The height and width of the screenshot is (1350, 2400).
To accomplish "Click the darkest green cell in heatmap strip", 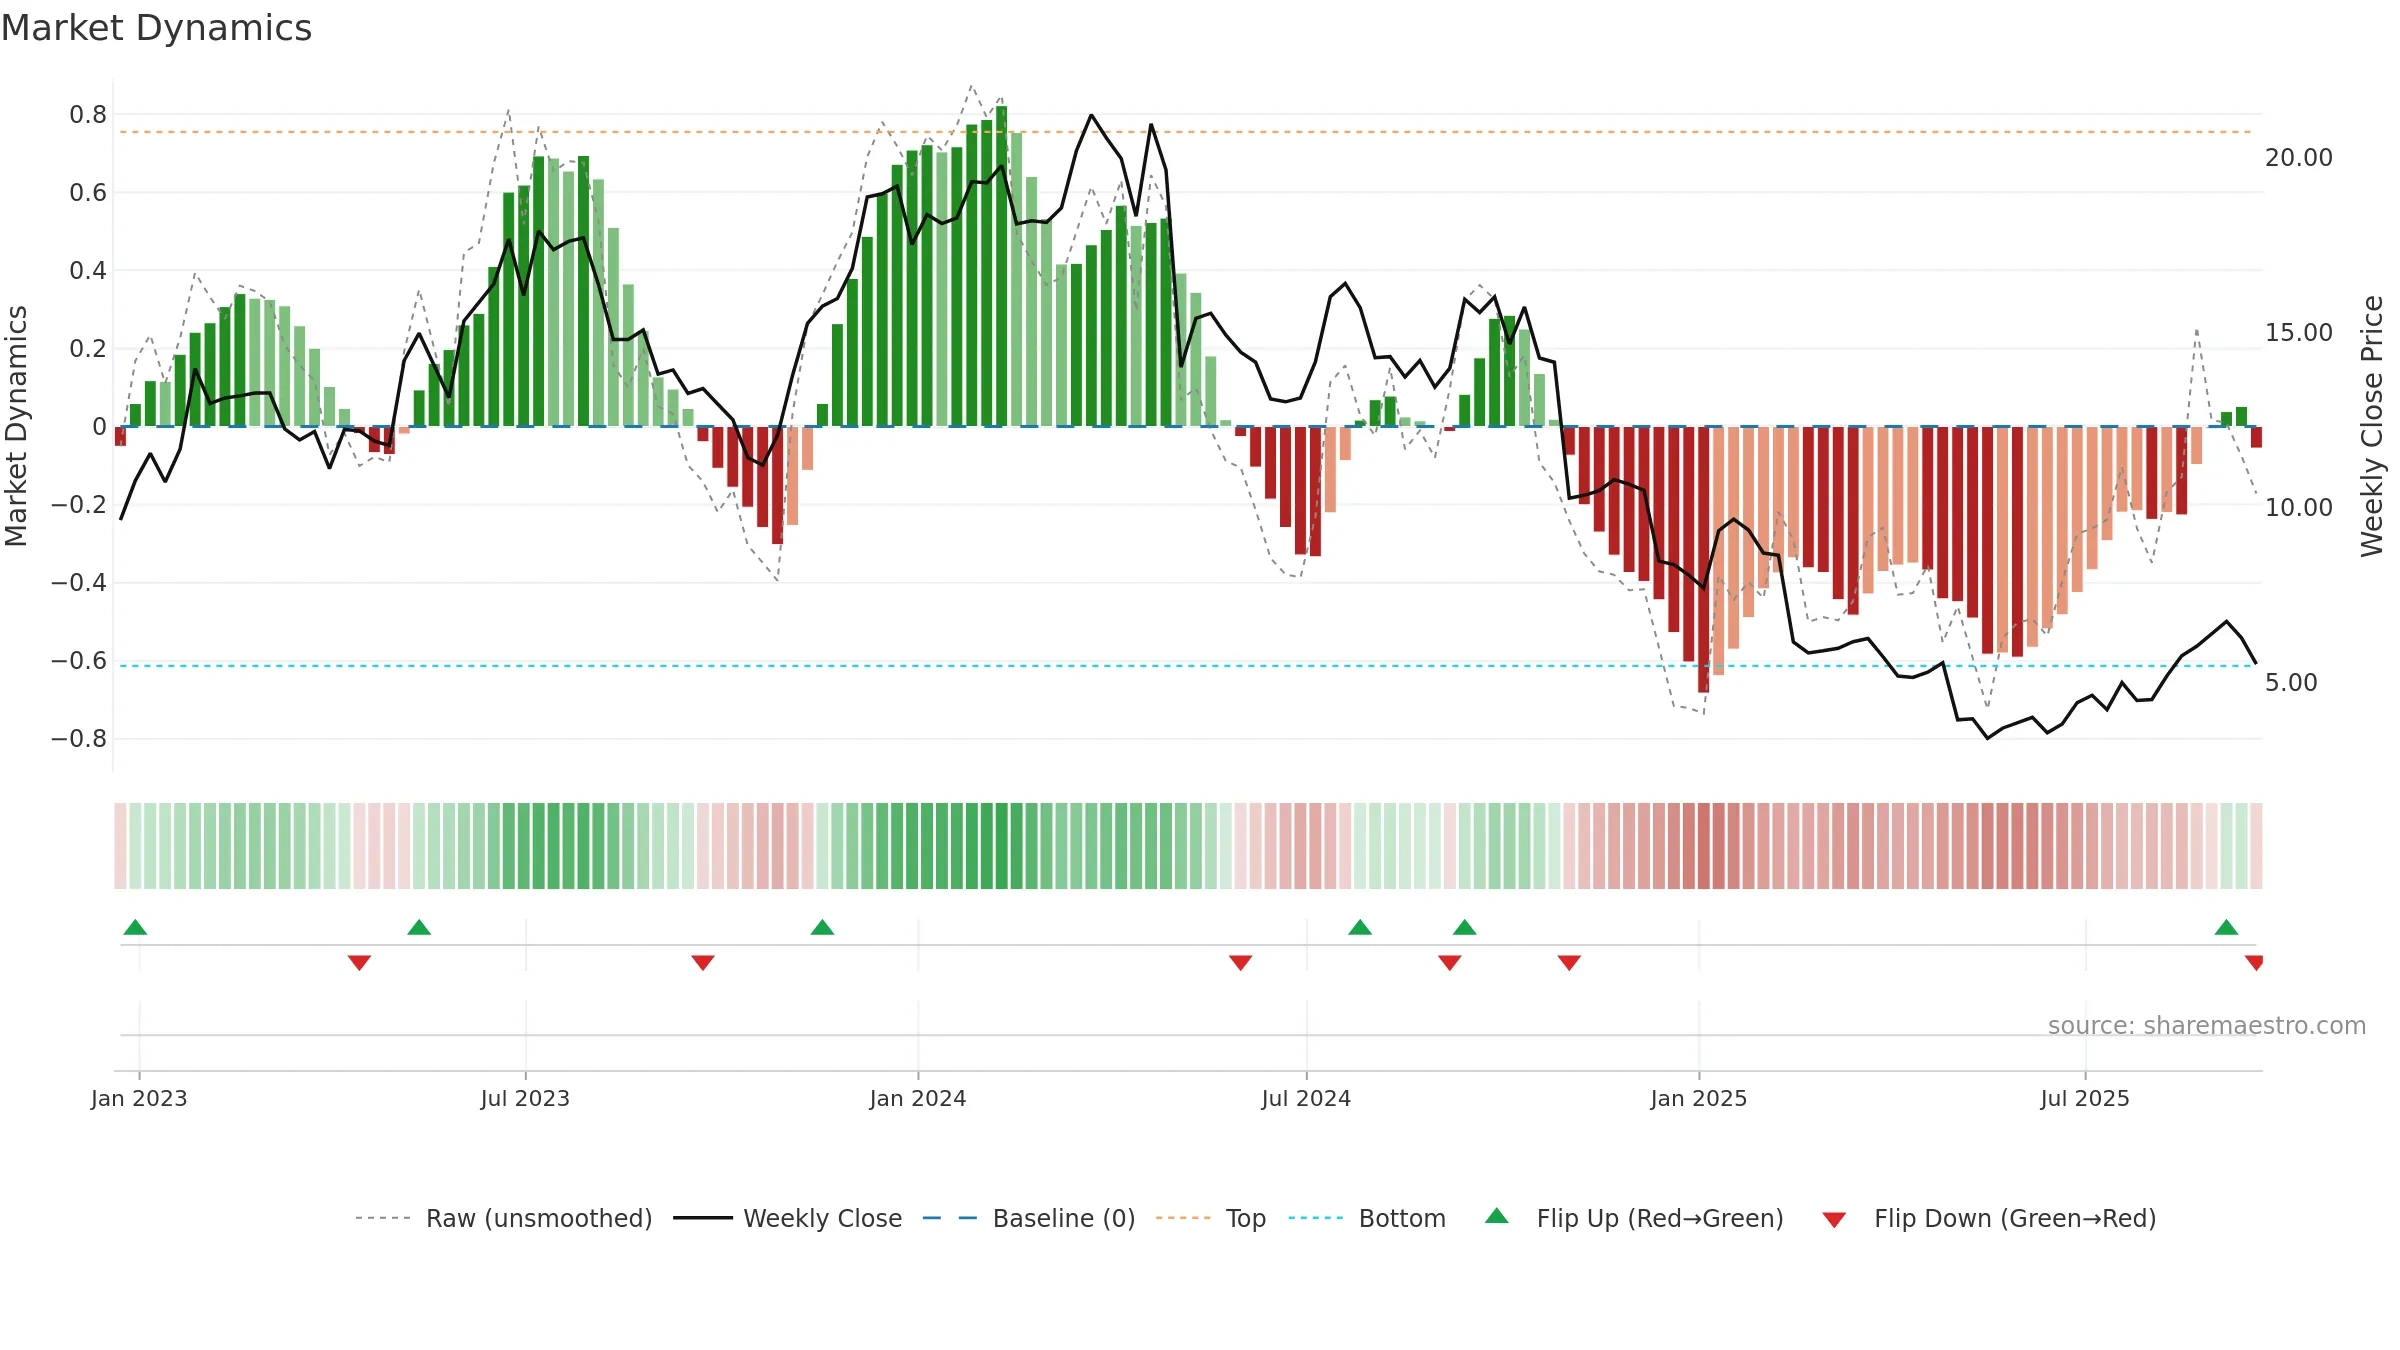I will click(x=1001, y=846).
